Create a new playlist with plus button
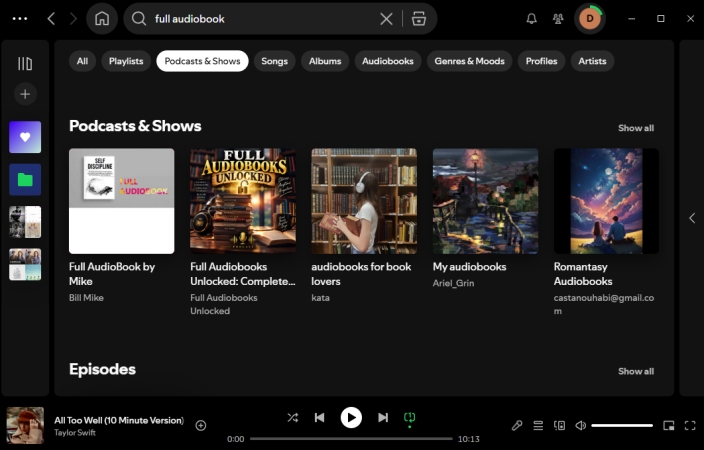 [x=25, y=94]
